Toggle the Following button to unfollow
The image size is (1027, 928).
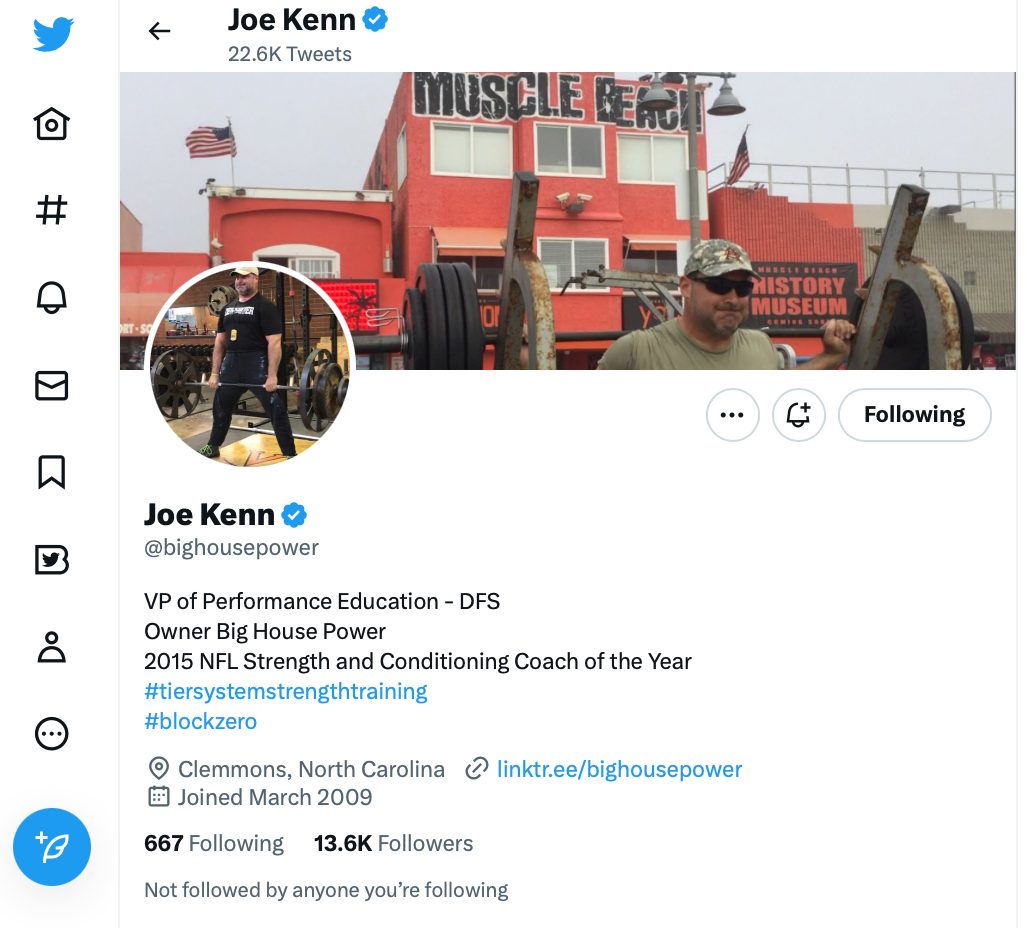914,415
